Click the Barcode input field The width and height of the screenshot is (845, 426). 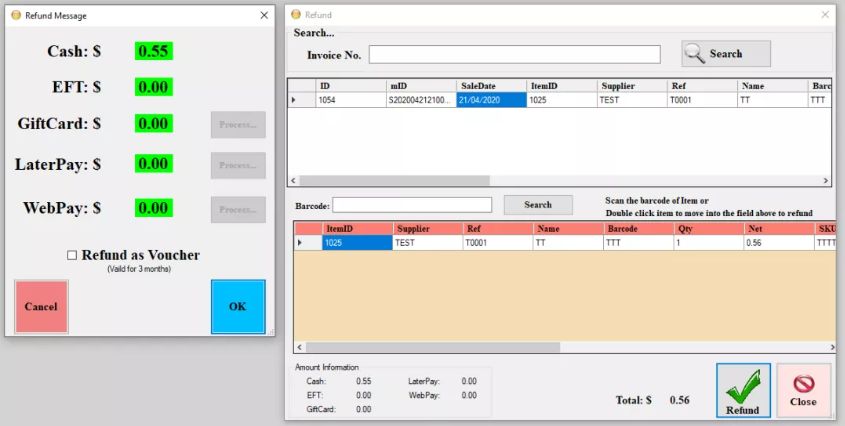pyautogui.click(x=412, y=205)
